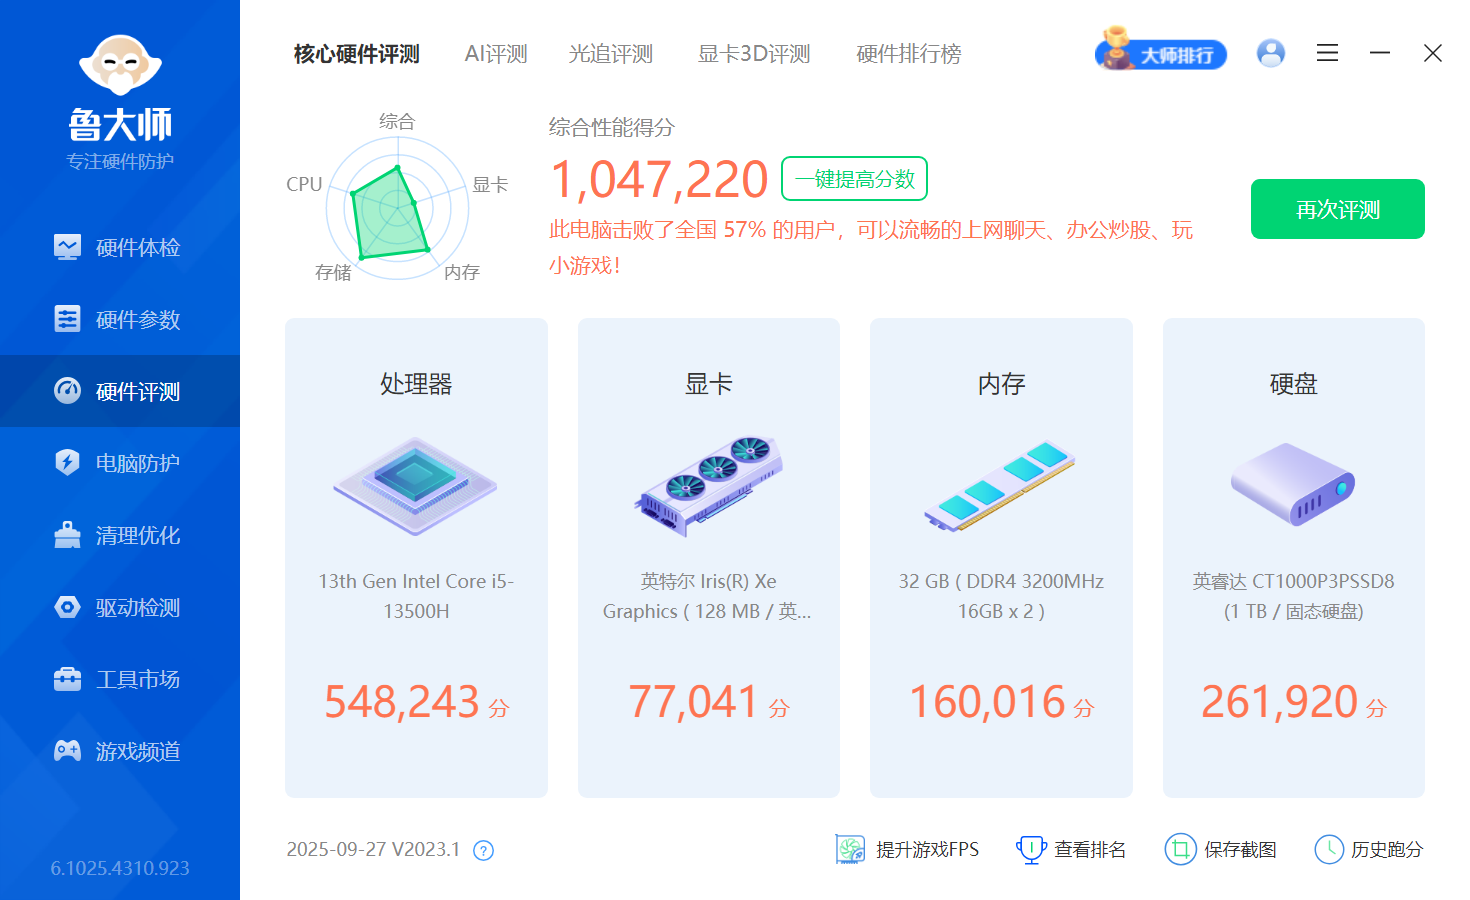Click 保存截图 crop icon
This screenshot has width=1470, height=900.
click(x=1180, y=849)
